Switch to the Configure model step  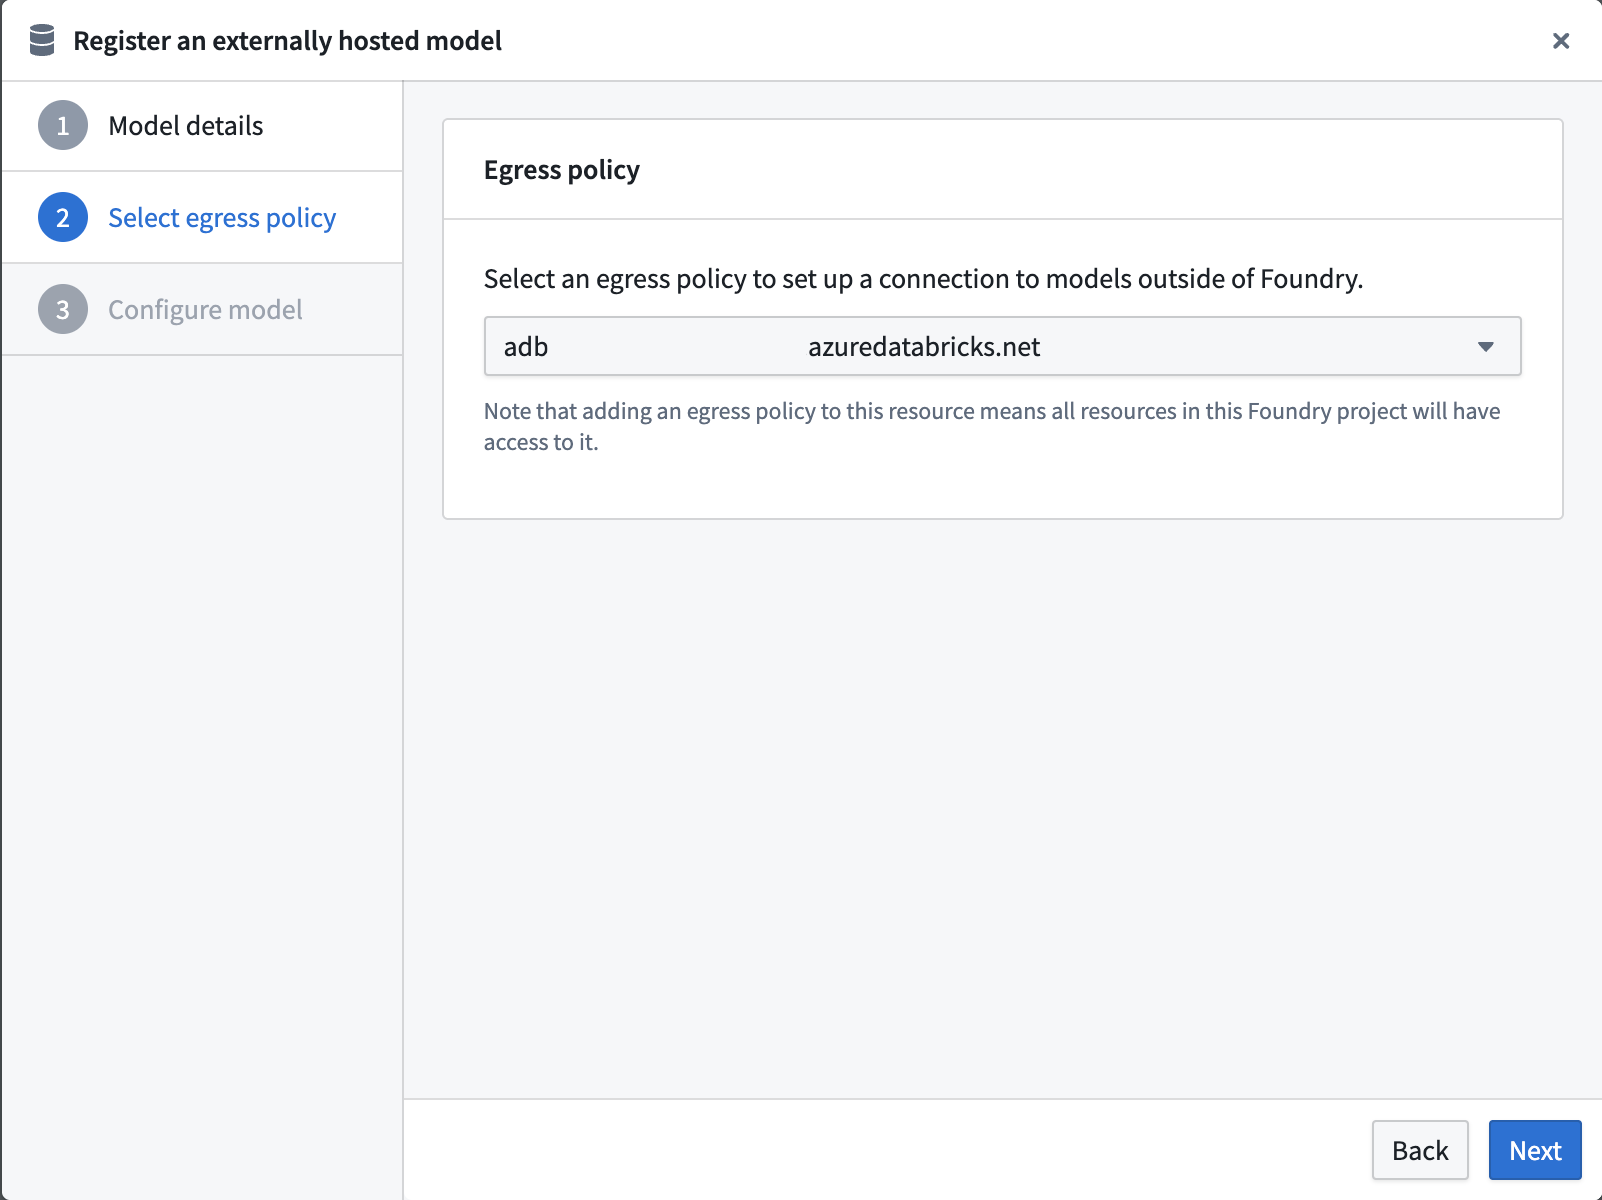[205, 309]
